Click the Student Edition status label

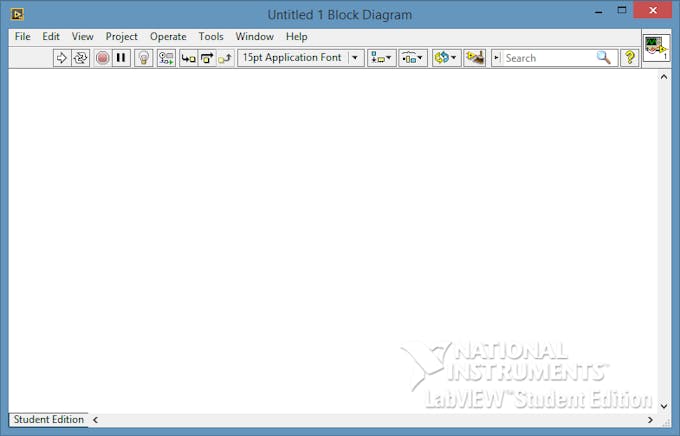pos(49,420)
